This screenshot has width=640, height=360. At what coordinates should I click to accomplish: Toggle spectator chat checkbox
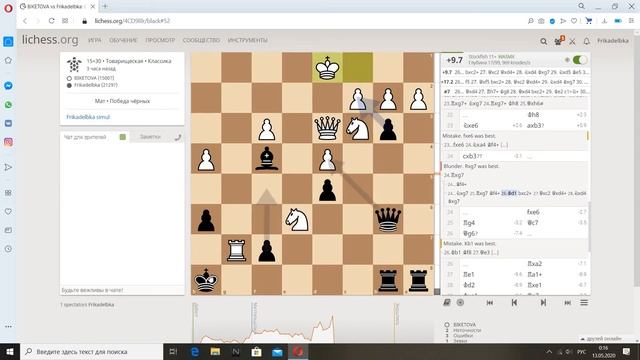[122, 137]
